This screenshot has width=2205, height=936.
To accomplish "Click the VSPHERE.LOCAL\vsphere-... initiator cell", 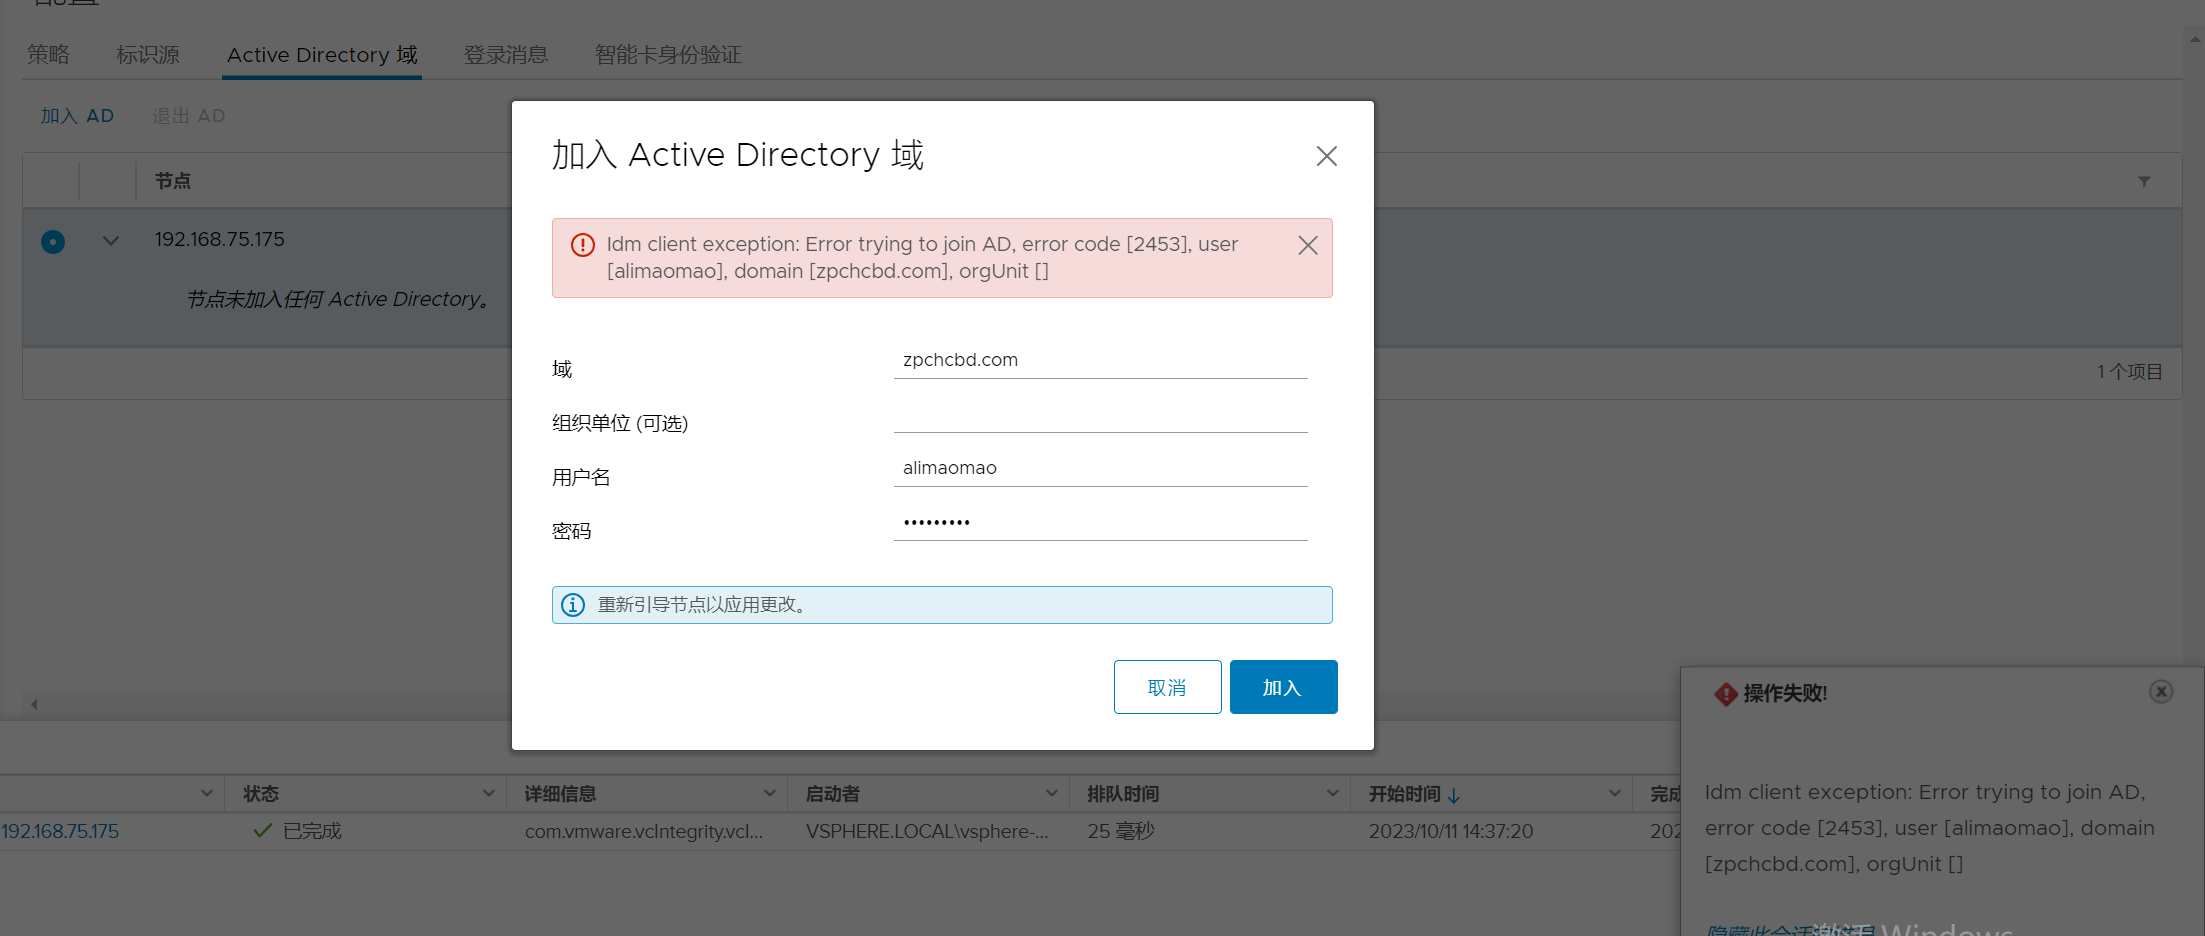I will (x=927, y=831).
